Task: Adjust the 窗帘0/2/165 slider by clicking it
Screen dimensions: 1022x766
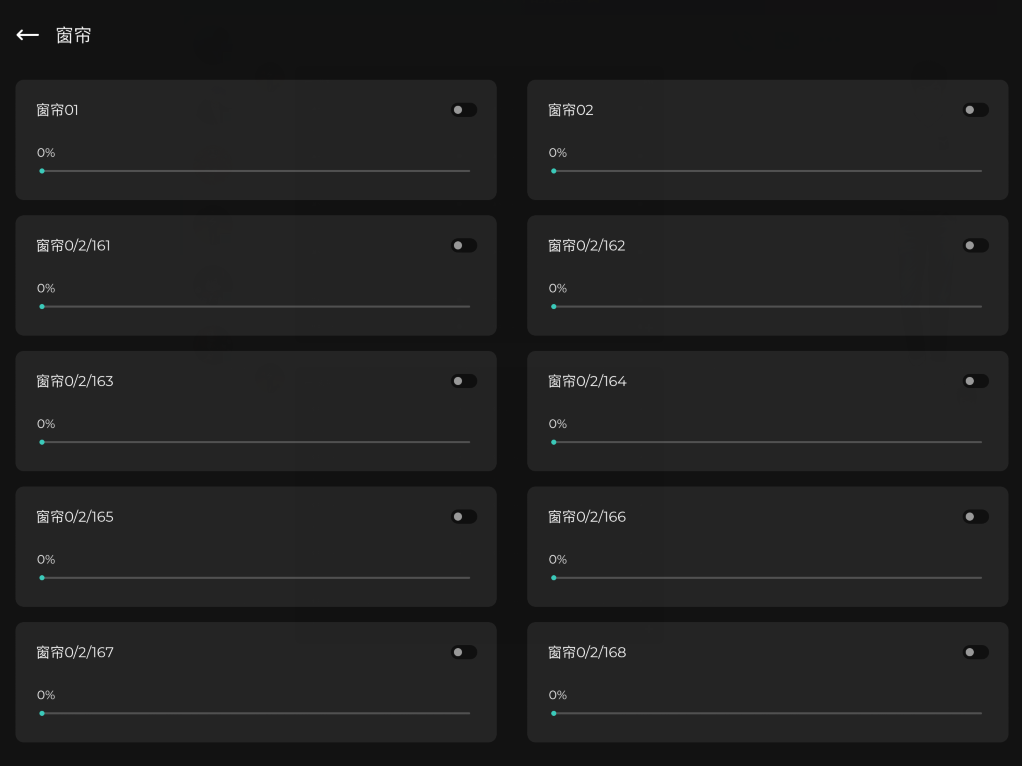Action: pyautogui.click(x=256, y=578)
